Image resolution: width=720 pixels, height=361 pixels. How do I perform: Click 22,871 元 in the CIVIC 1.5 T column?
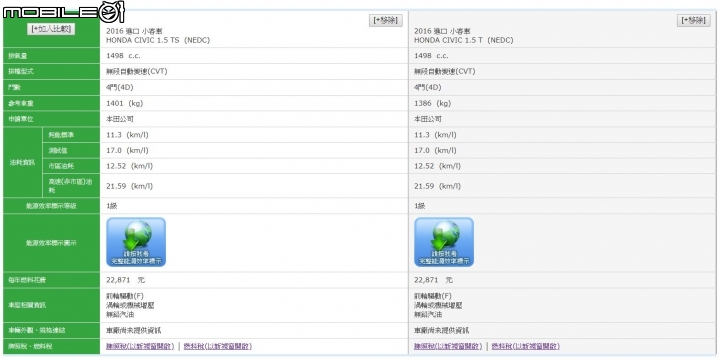(433, 280)
